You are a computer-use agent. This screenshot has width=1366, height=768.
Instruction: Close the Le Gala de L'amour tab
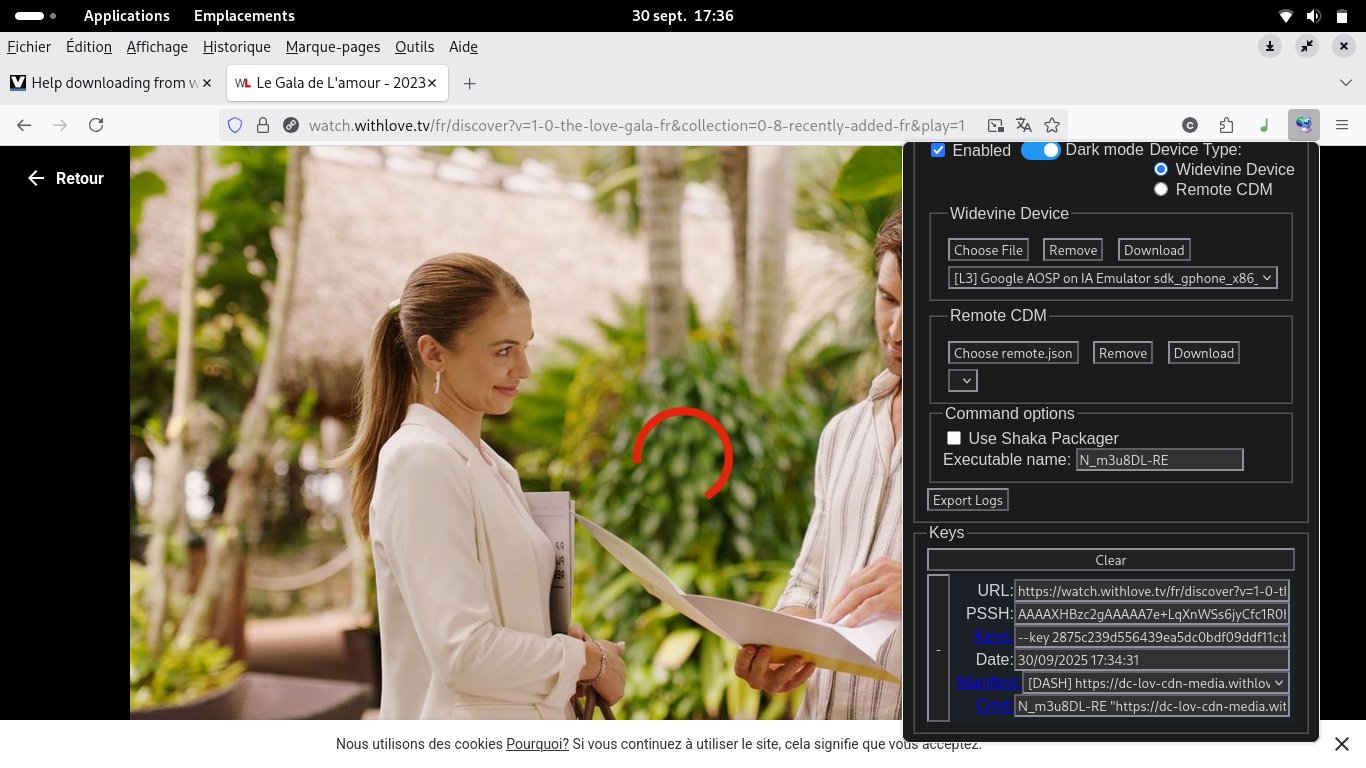tap(433, 83)
